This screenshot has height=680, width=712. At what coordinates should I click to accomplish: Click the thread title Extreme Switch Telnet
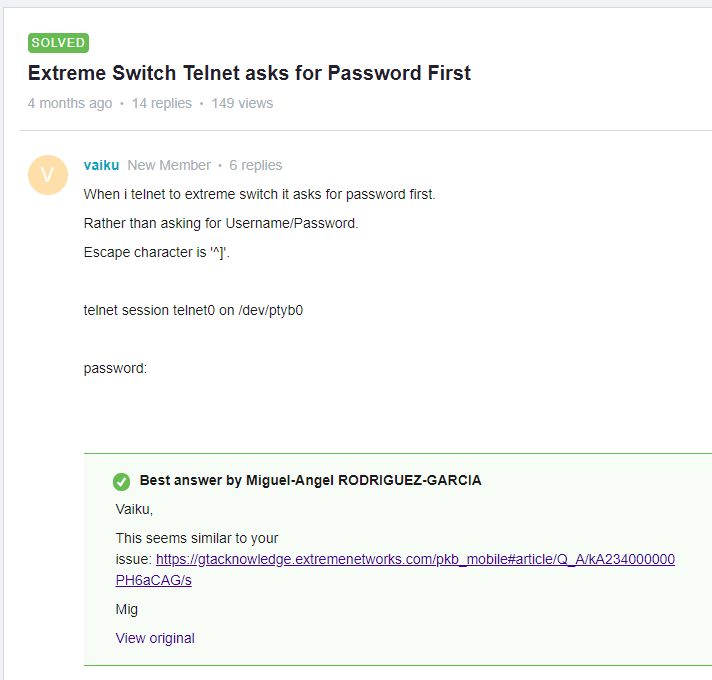[x=249, y=73]
